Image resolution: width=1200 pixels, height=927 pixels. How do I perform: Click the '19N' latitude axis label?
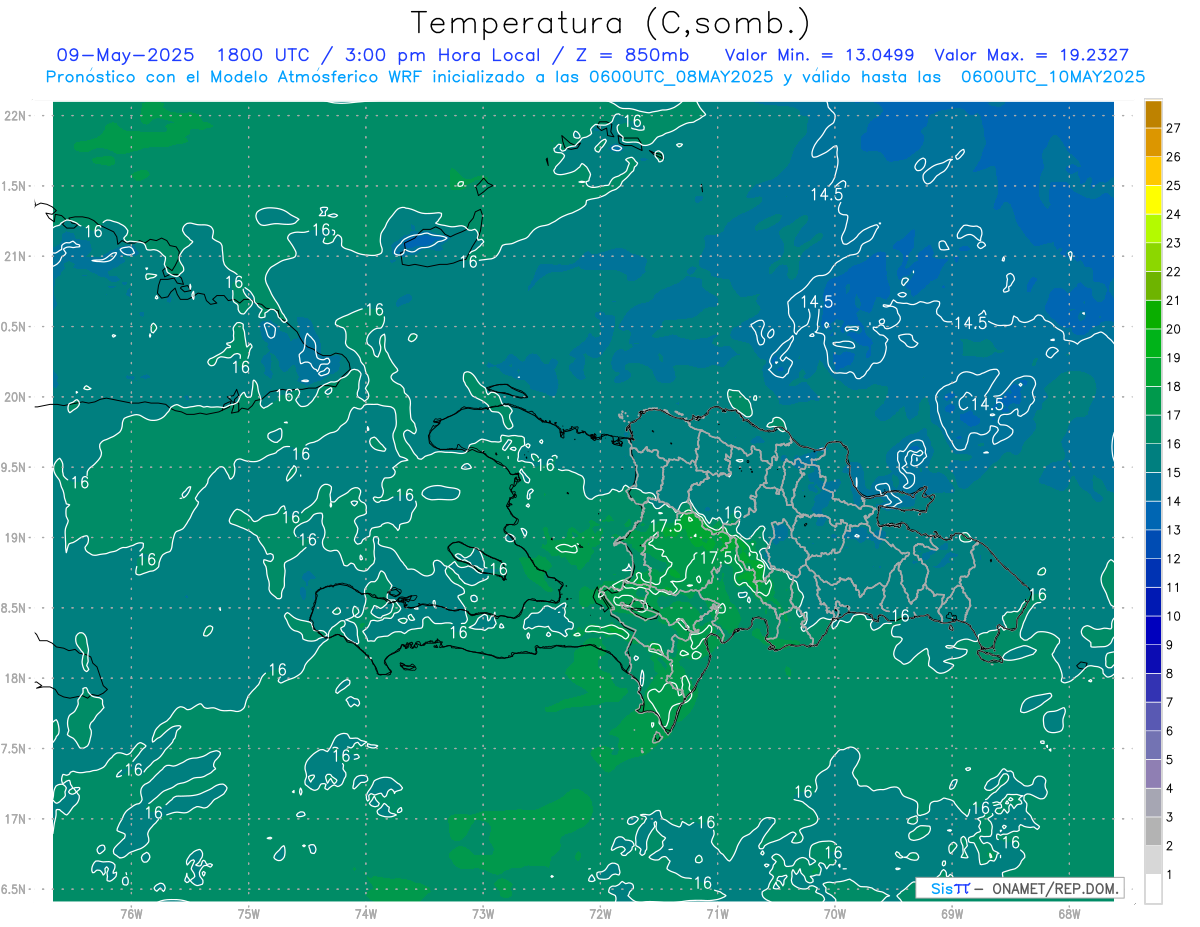pos(14,537)
